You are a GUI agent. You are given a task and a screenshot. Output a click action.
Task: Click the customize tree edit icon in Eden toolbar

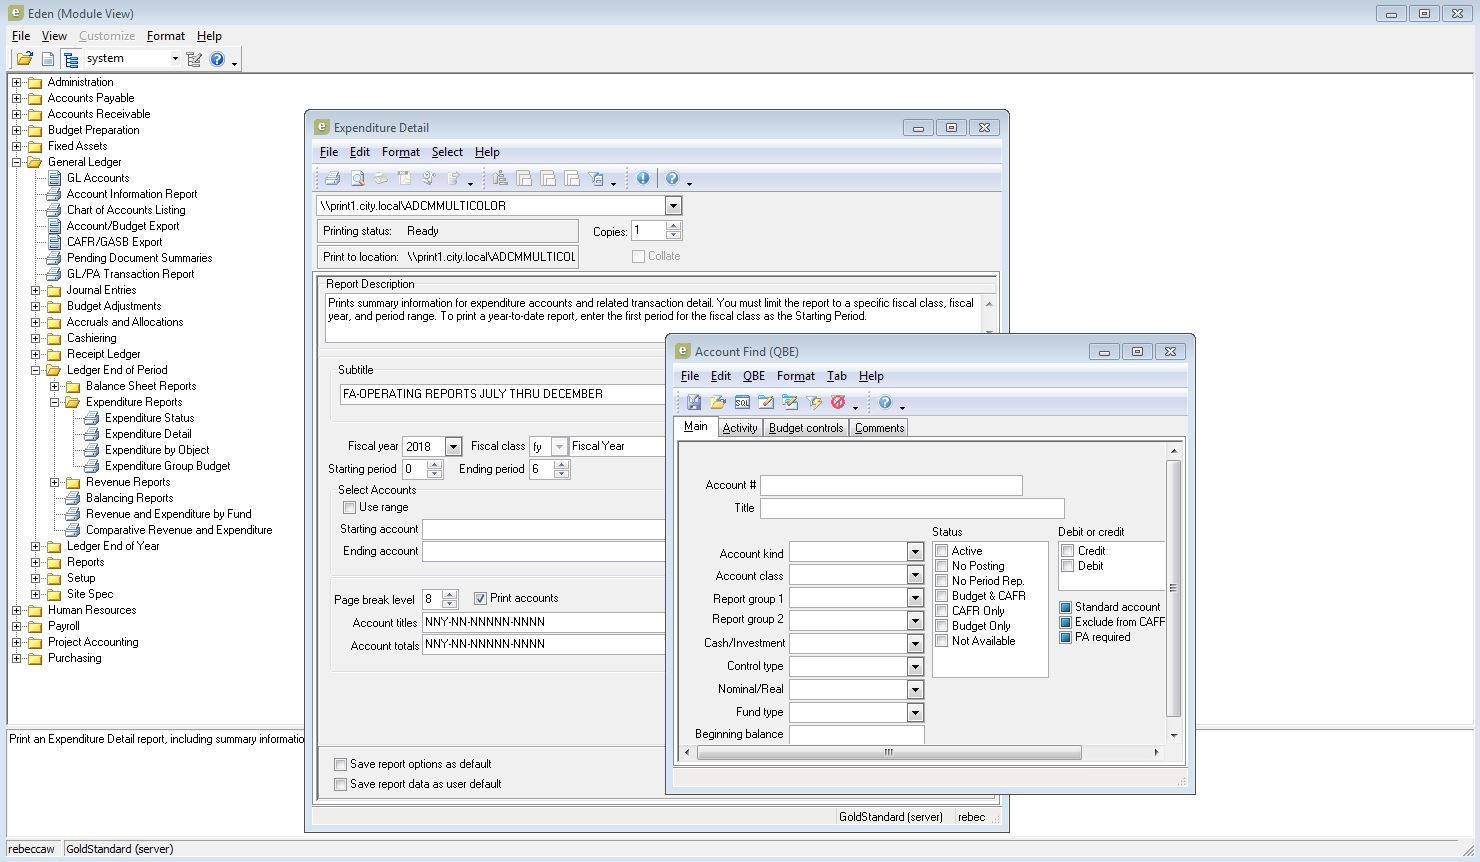[x=194, y=59]
